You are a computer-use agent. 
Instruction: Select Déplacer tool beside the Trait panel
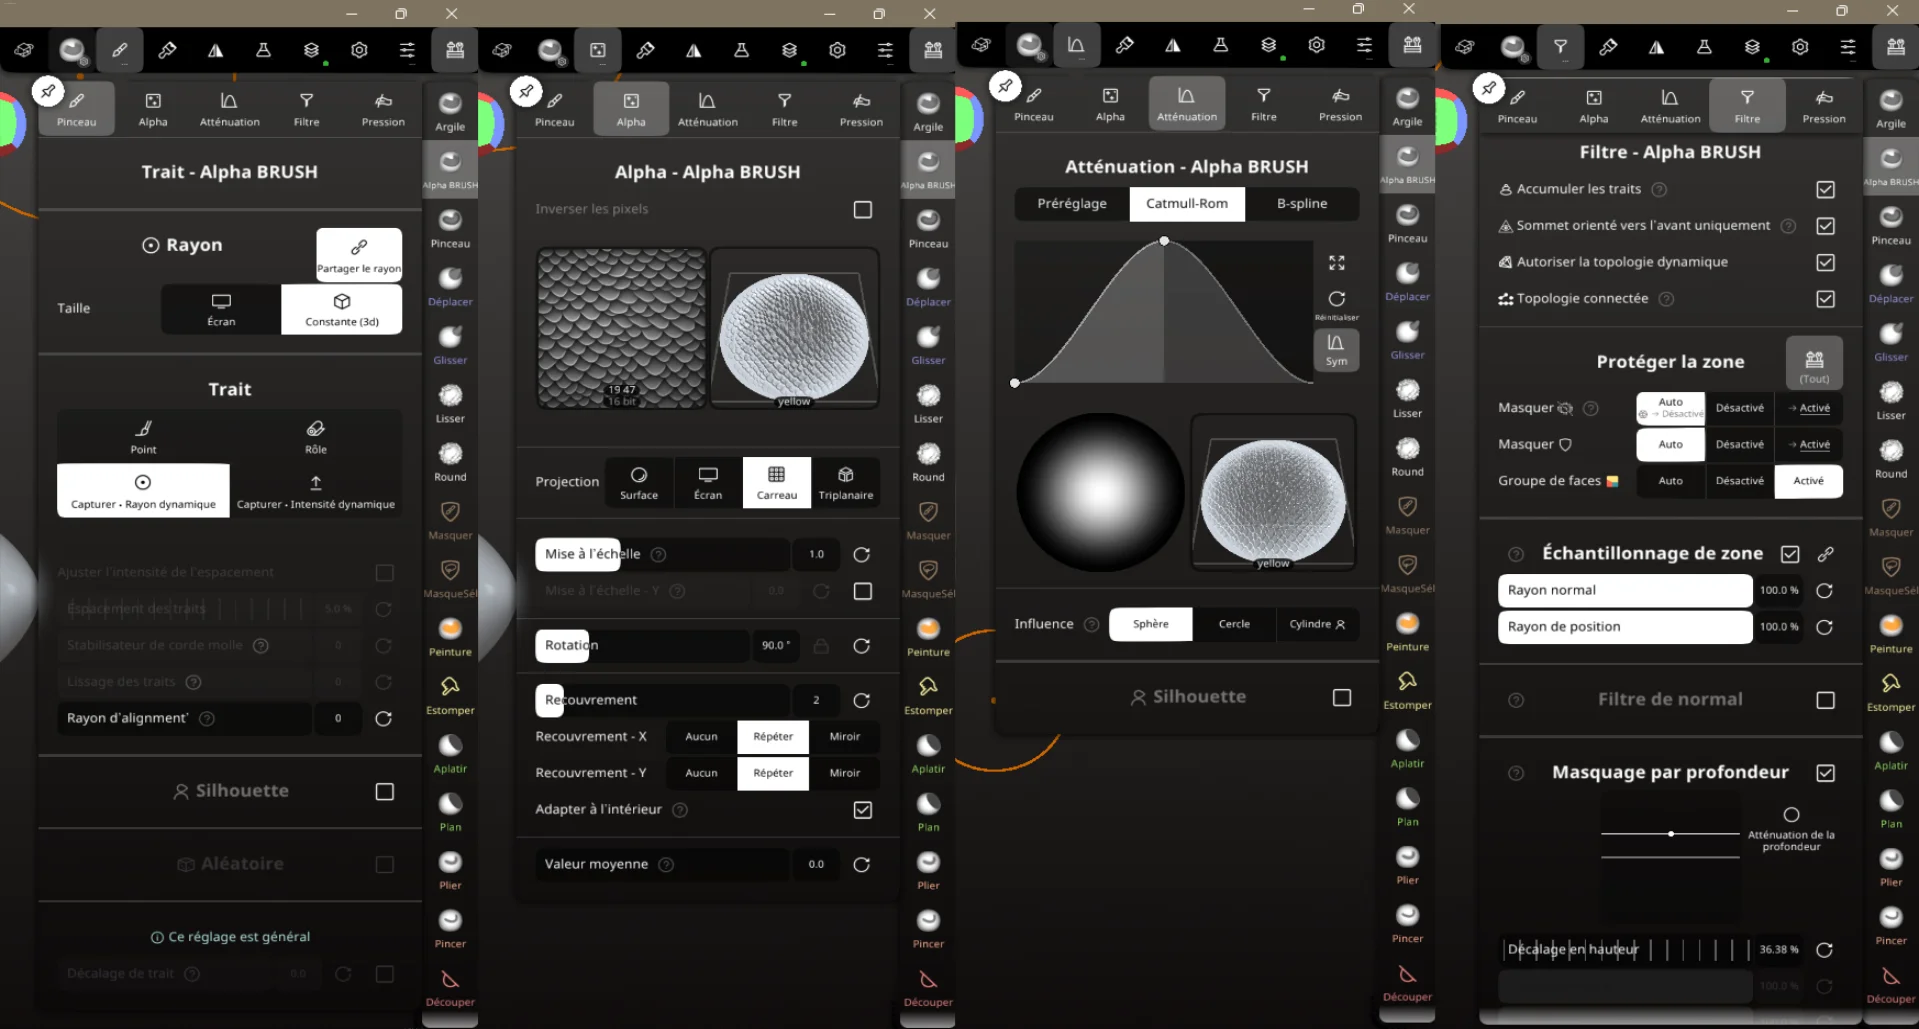[x=450, y=286]
